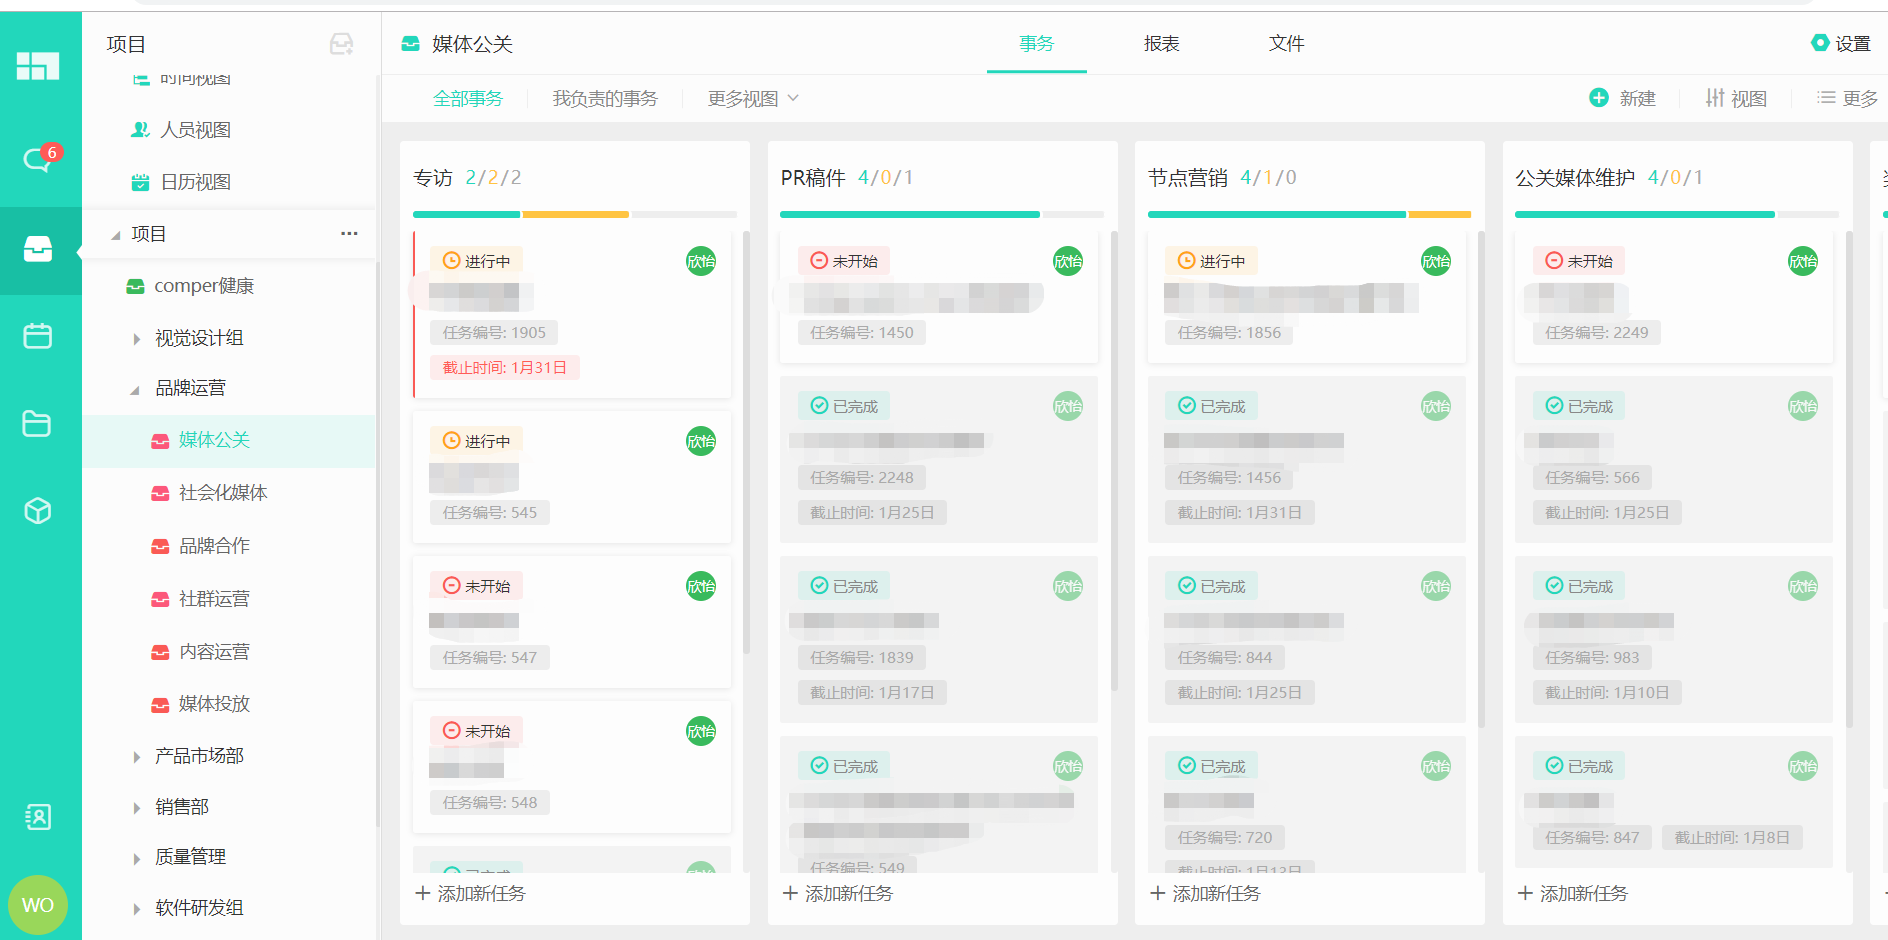Select the project inbox icon in left rail
Screen dimensions: 1888x940
click(x=38, y=249)
